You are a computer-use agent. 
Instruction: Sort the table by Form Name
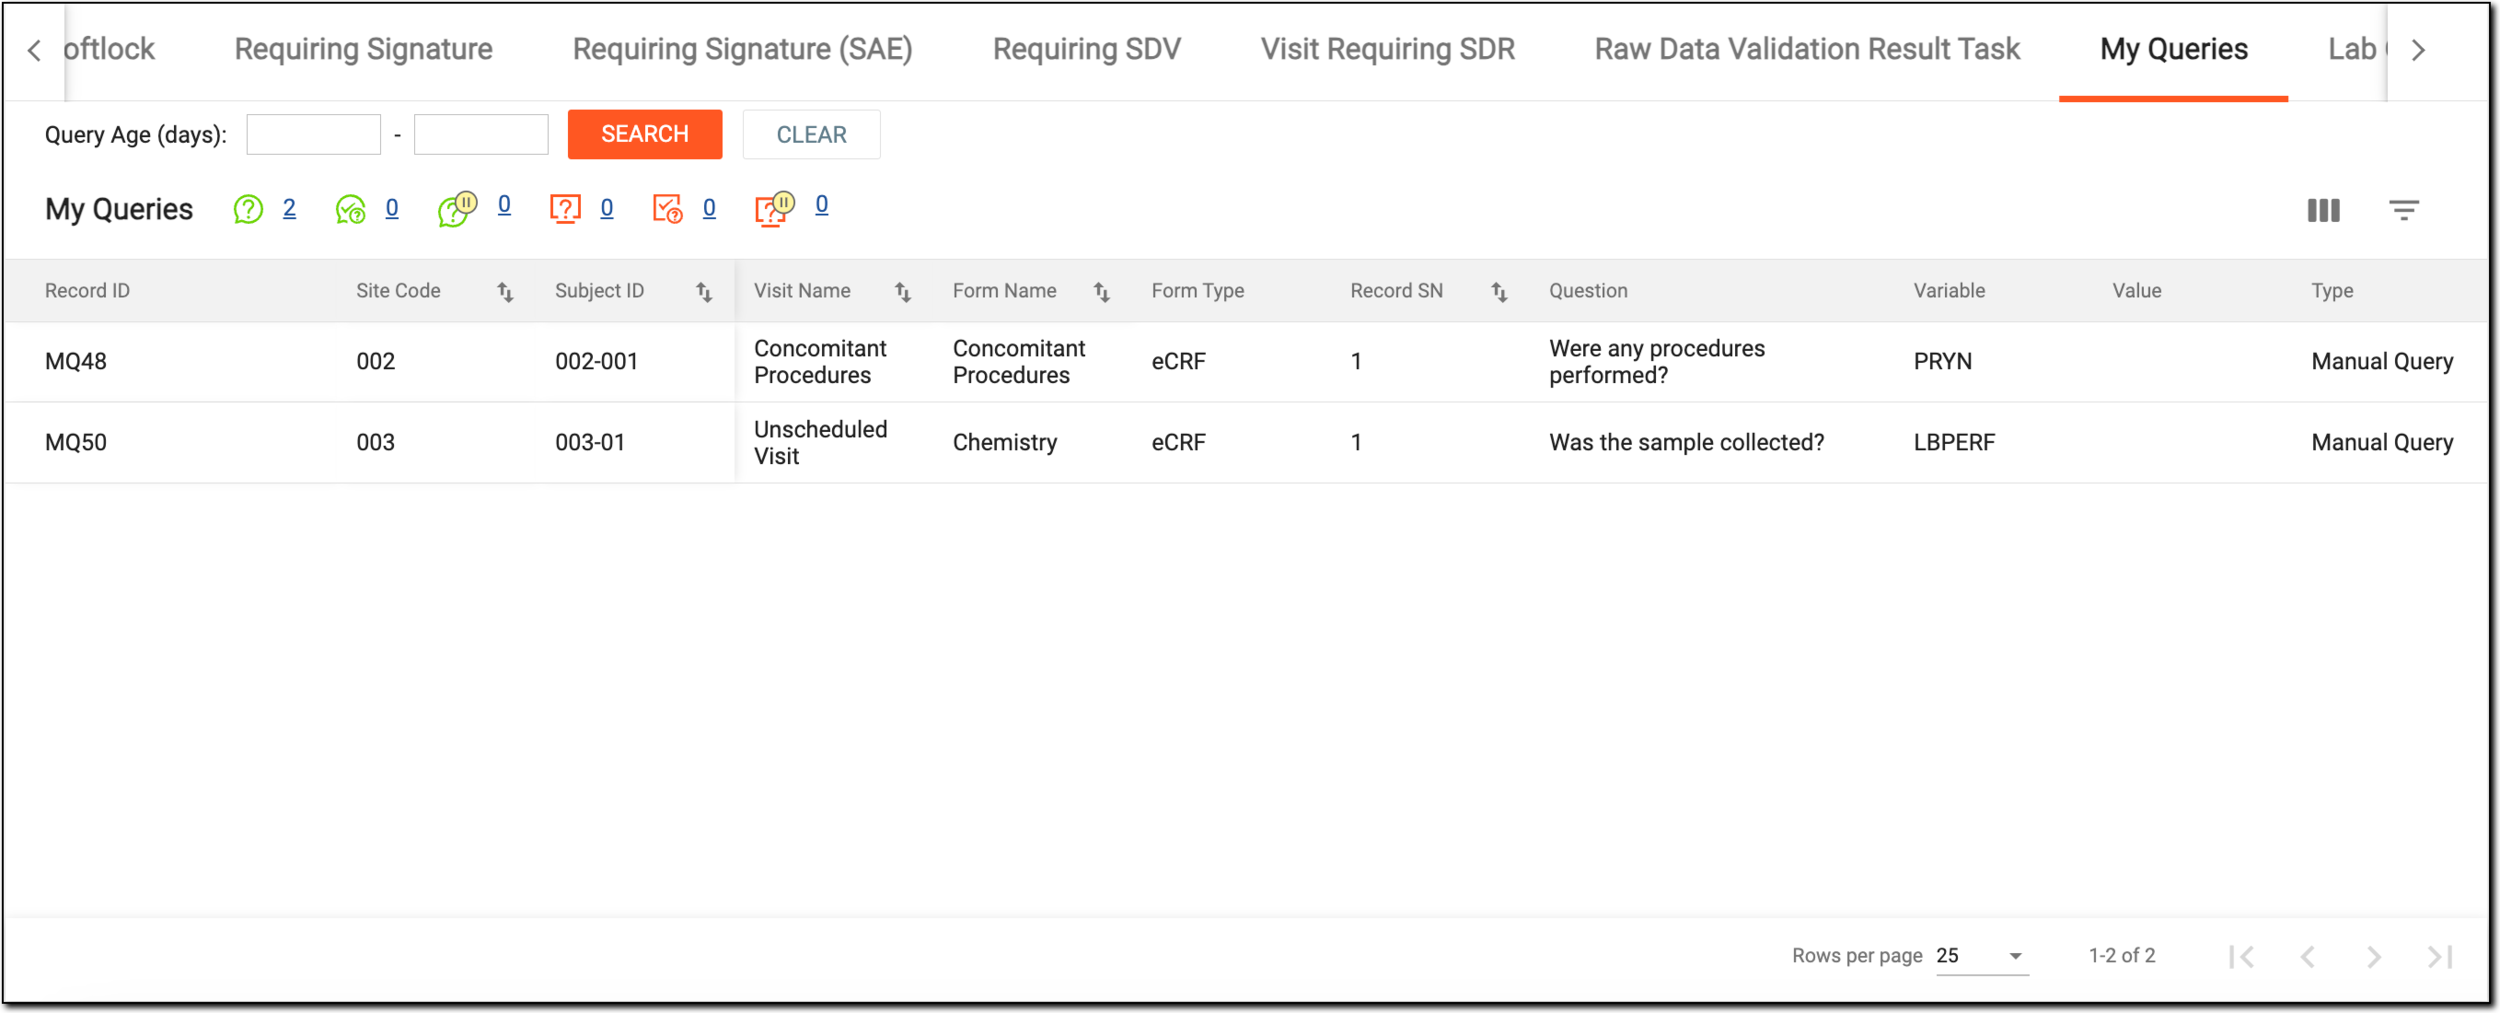pyautogui.click(x=1102, y=291)
